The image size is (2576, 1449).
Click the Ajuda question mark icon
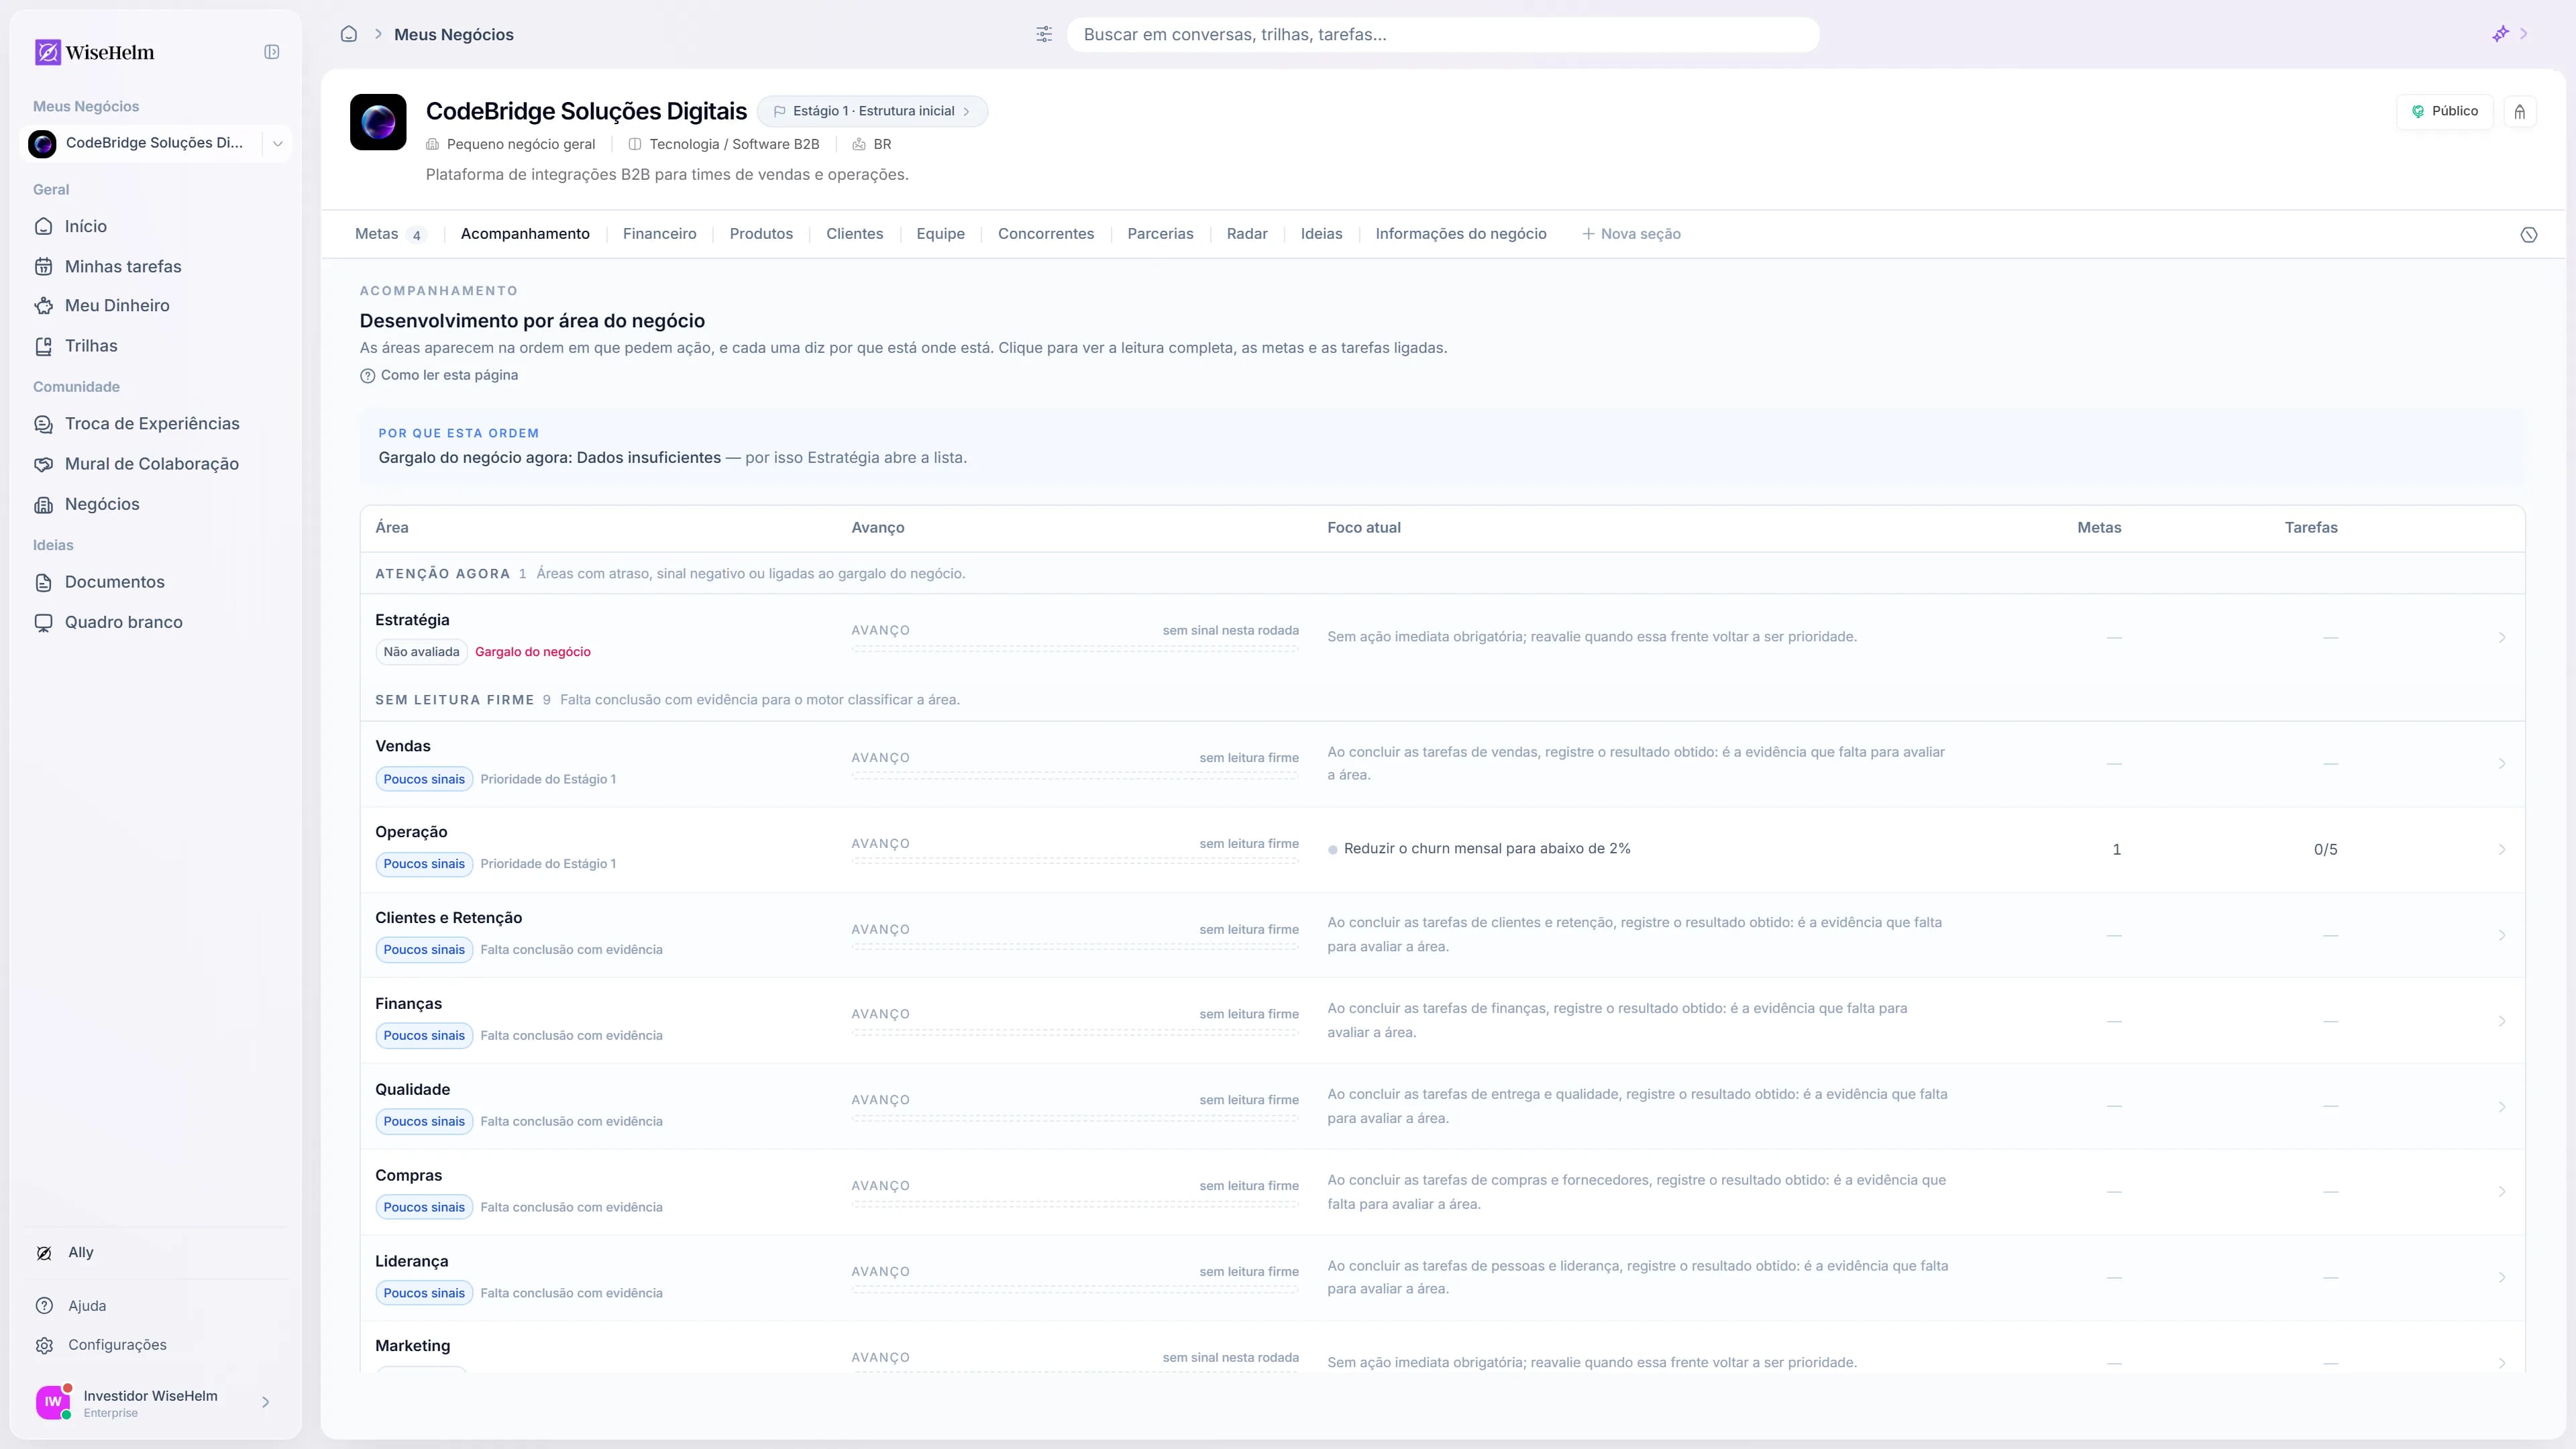coord(44,1306)
